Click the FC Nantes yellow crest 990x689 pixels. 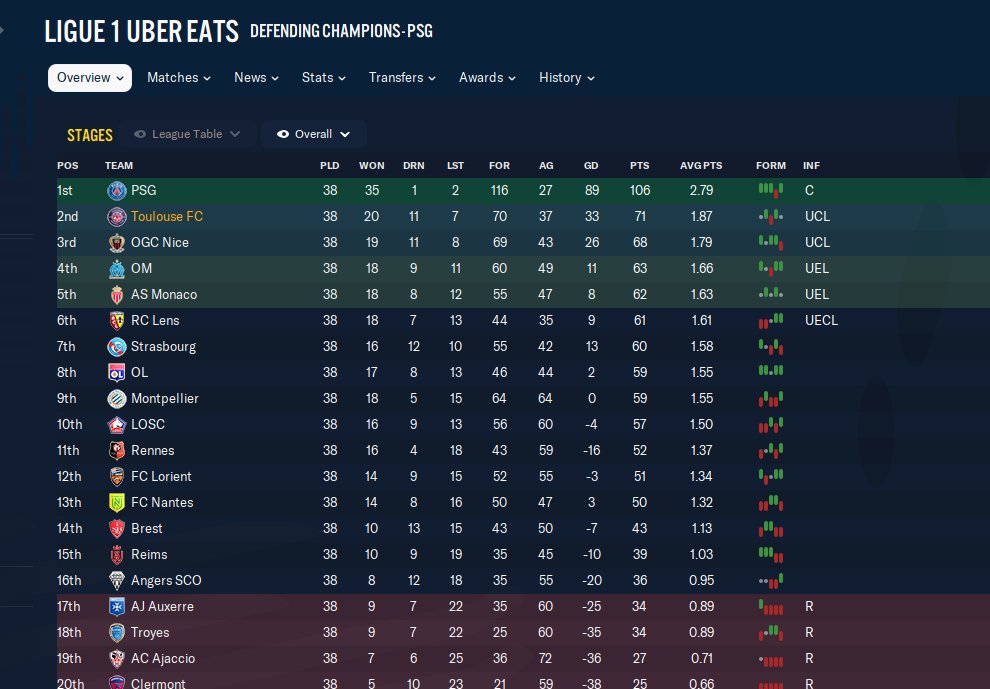pyautogui.click(x=117, y=502)
